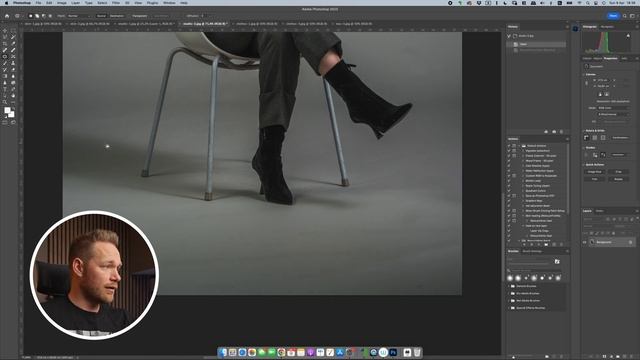Toggle history brush source on studio snapshot
The image size is (640, 360).
509,36
